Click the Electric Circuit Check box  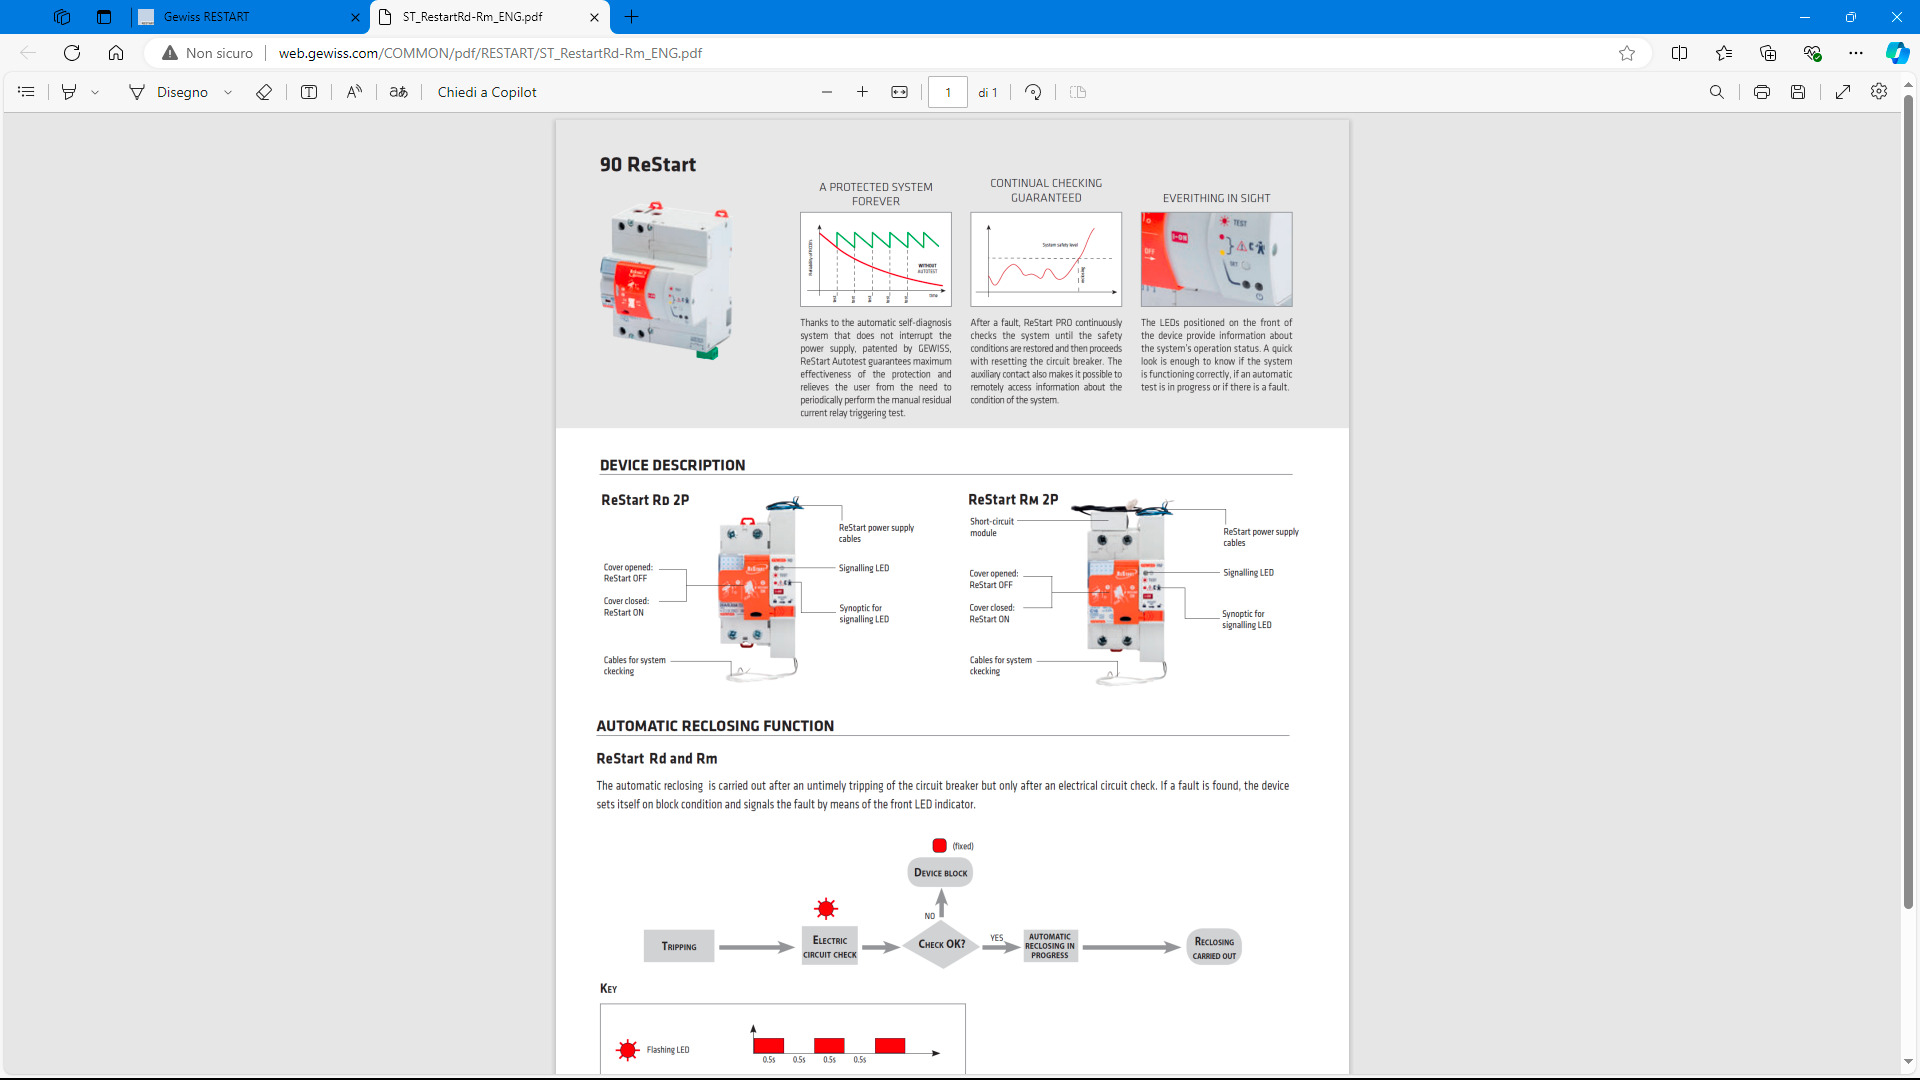(830, 946)
